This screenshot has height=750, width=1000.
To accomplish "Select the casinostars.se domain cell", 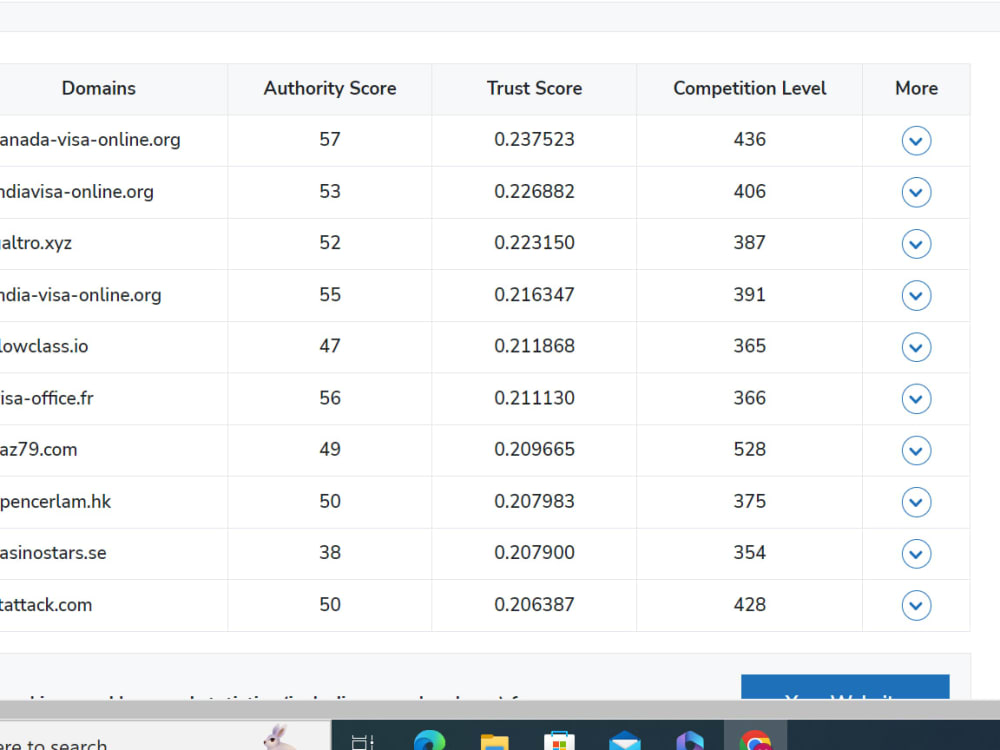I will click(114, 554).
